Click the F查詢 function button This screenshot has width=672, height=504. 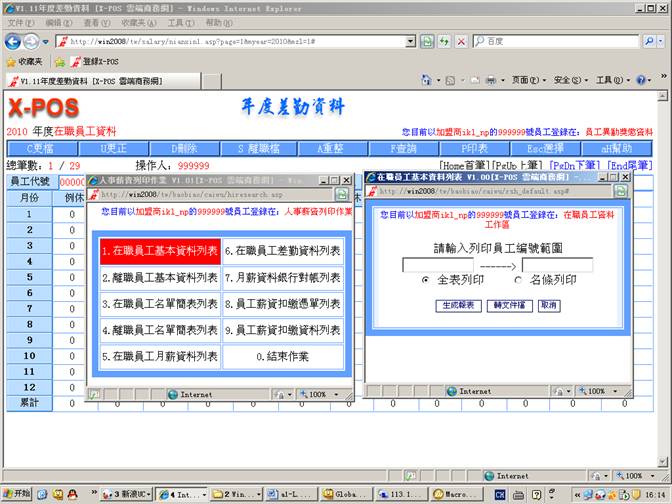pyautogui.click(x=402, y=148)
